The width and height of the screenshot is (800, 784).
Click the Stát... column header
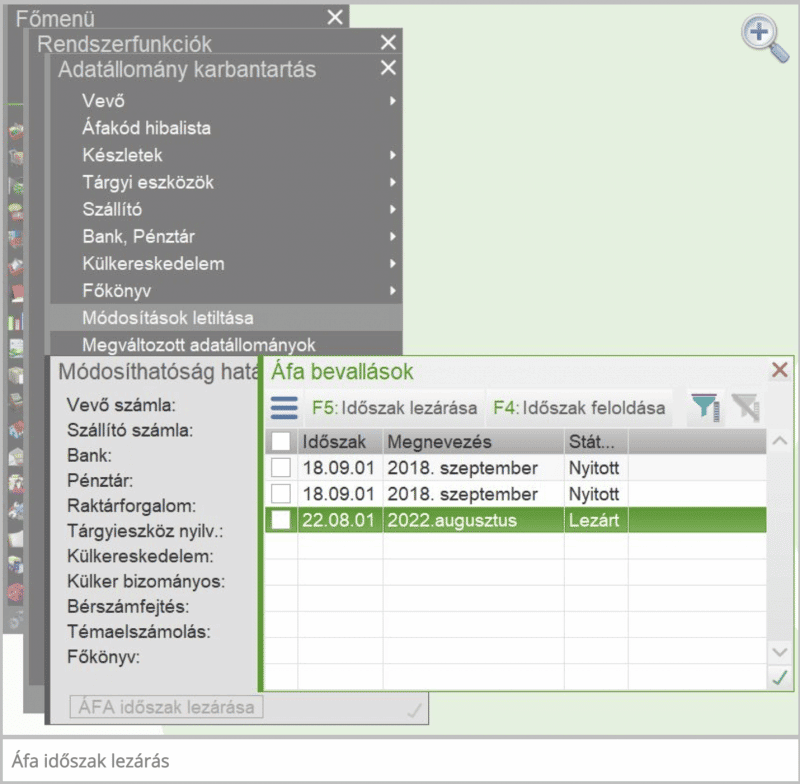596,442
